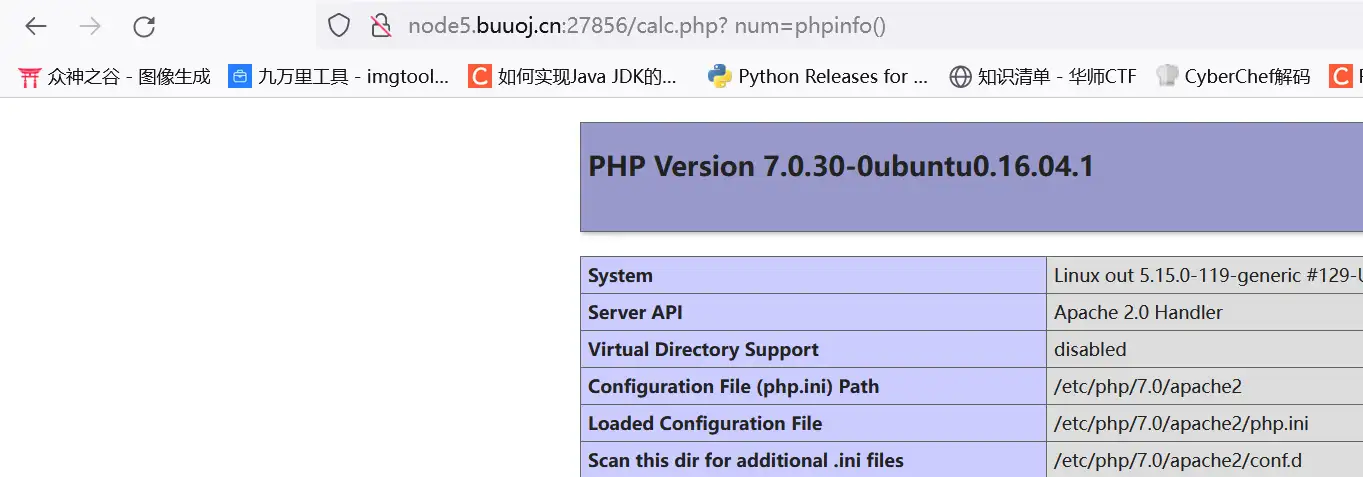Viewport: 1363px width, 477px height.
Task: Open the Python Releases bookmark
Action: tap(818, 76)
